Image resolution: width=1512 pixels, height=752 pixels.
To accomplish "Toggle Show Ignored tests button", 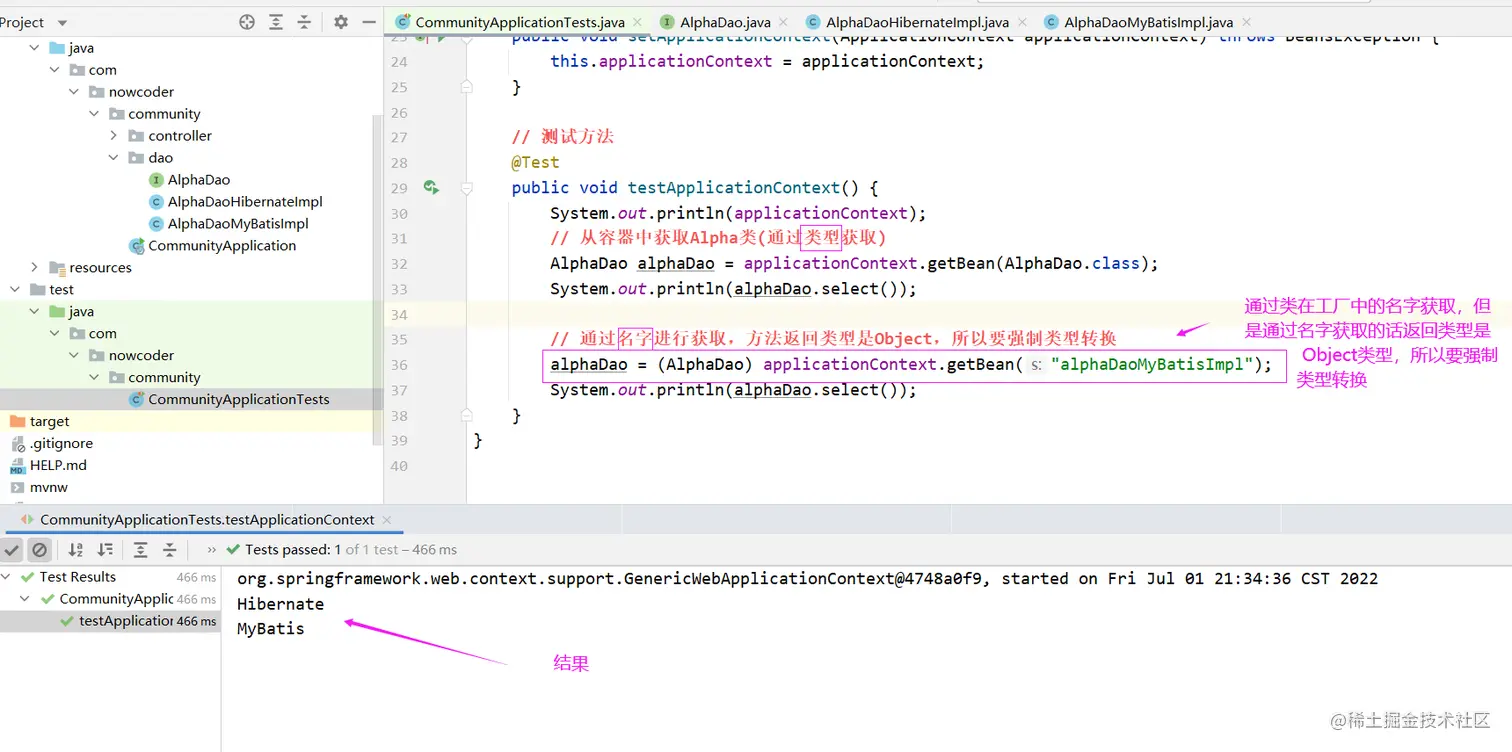I will [39, 550].
